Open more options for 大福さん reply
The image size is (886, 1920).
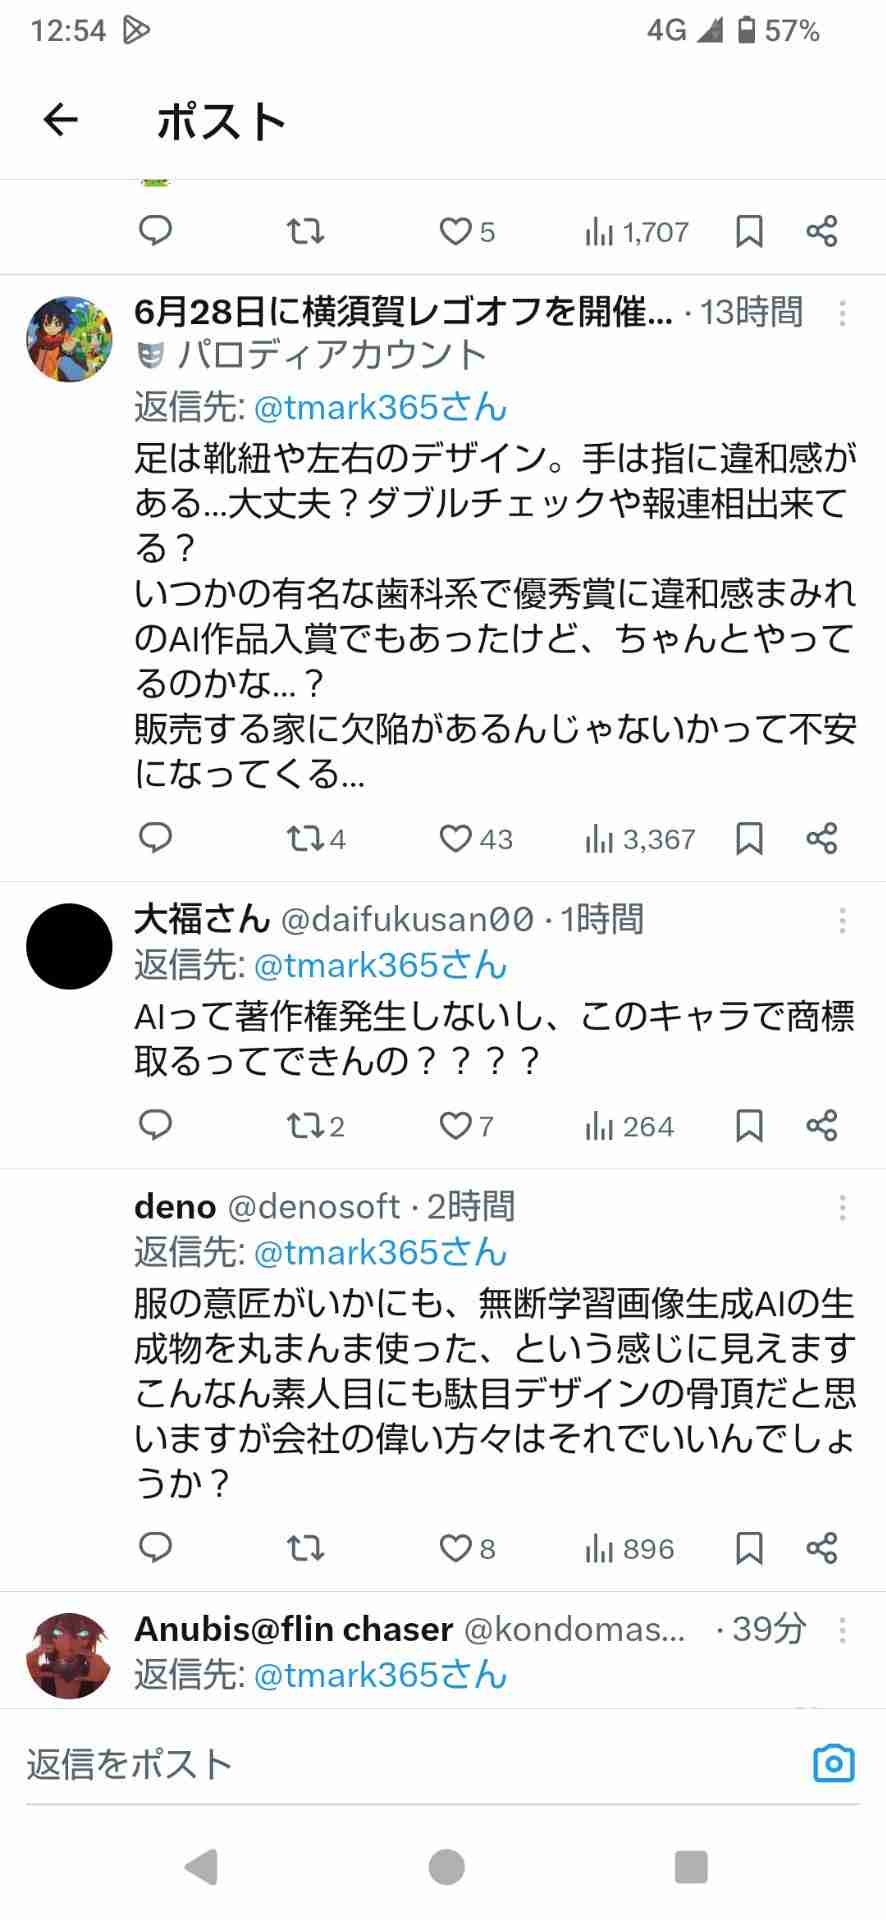[x=842, y=919]
